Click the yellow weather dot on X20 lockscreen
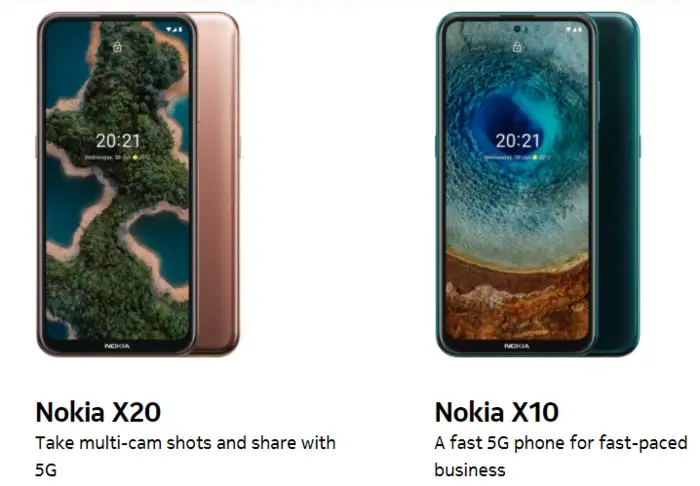Image resolution: width=700 pixels, height=486 pixels. point(135,158)
